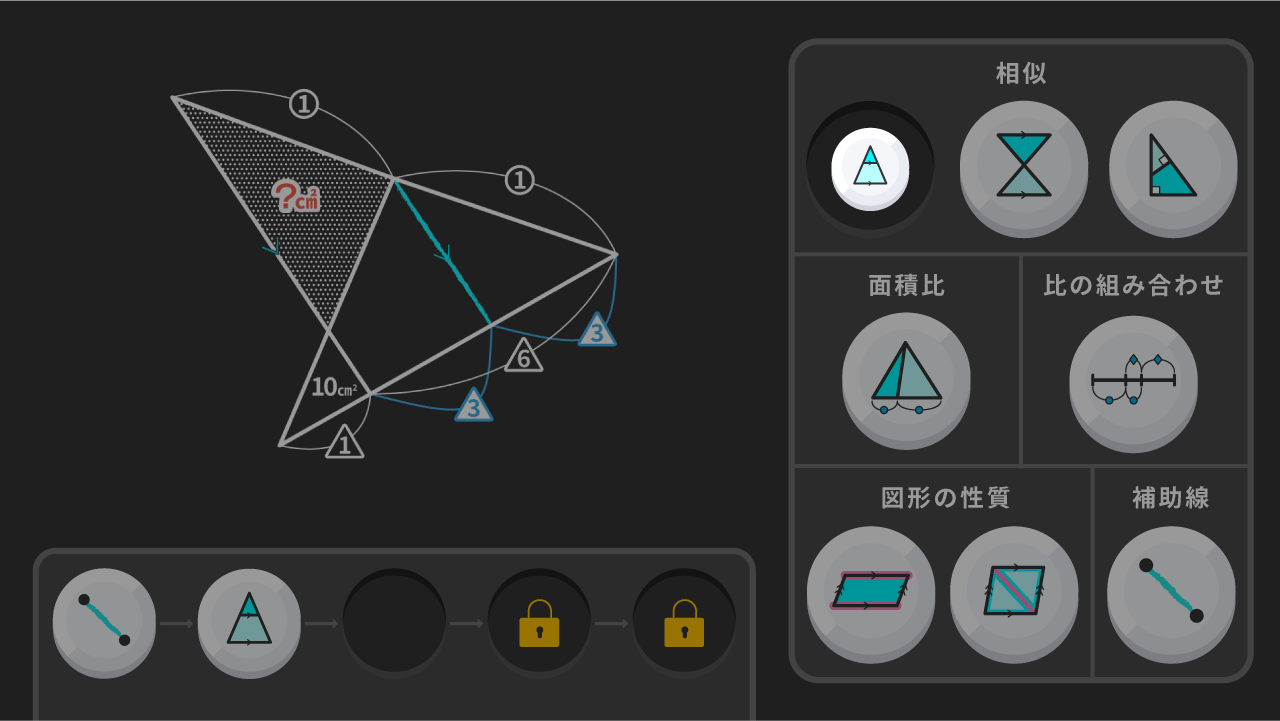Click the triangle ratio label 1 at bottom
The height and width of the screenshot is (721, 1280).
coord(345,443)
